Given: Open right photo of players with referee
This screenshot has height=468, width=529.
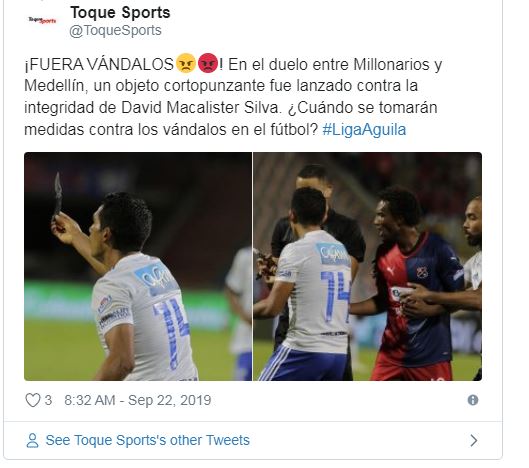Looking at the screenshot, I should pos(367,267).
